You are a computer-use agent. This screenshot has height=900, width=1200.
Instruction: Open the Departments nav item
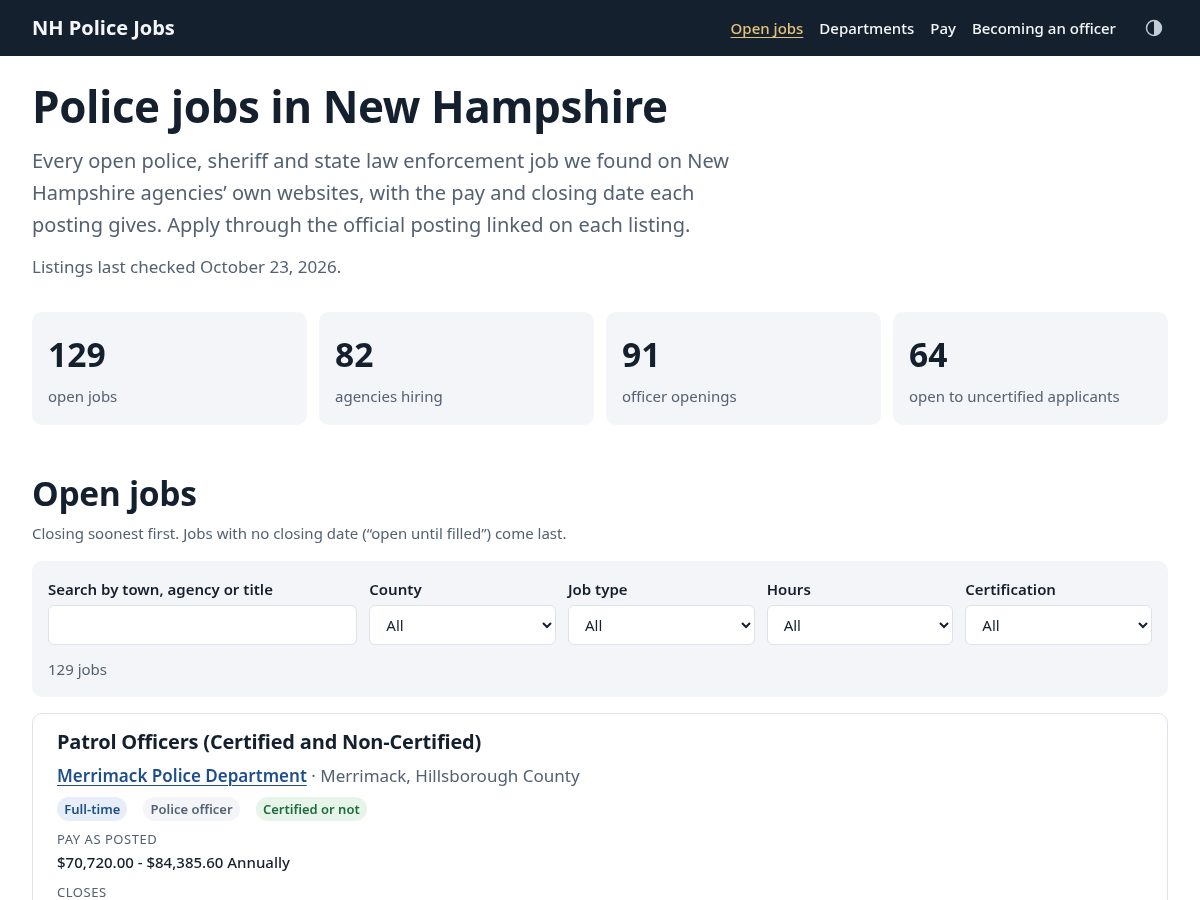pos(866,29)
